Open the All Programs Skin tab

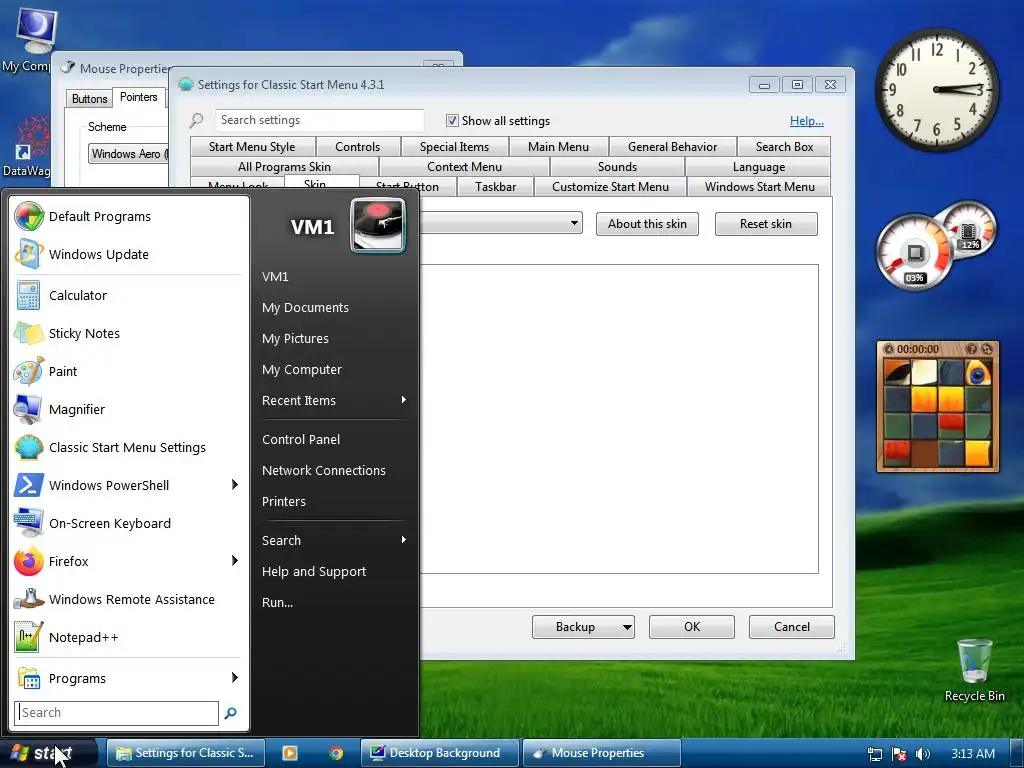[284, 167]
